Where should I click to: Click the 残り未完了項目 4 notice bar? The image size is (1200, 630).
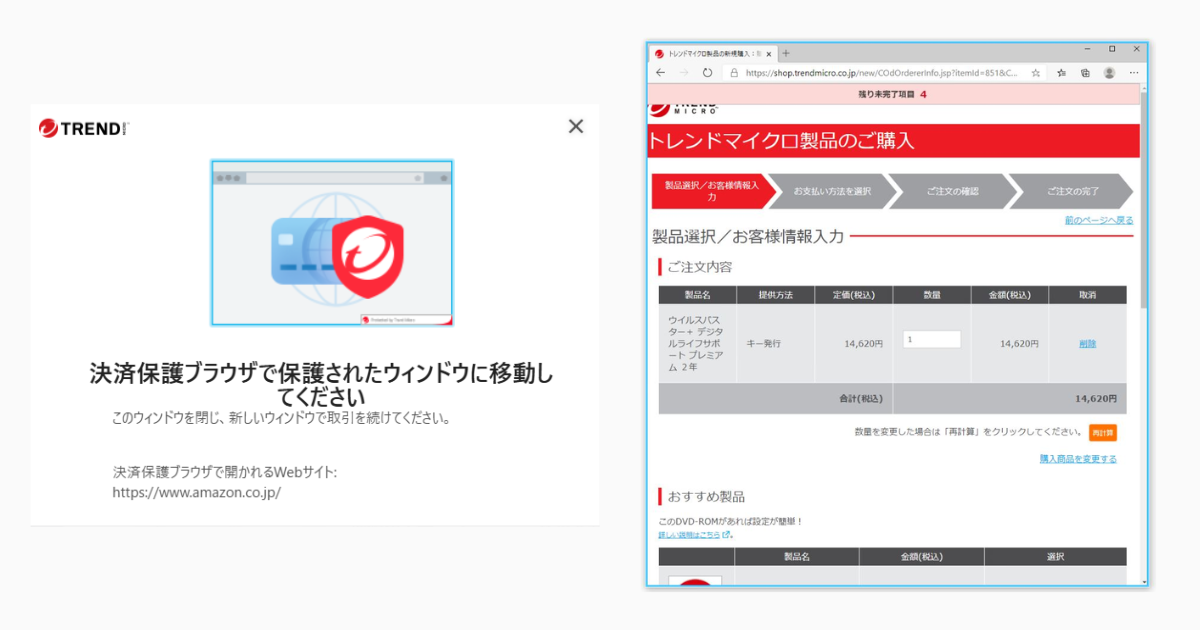coord(894,94)
